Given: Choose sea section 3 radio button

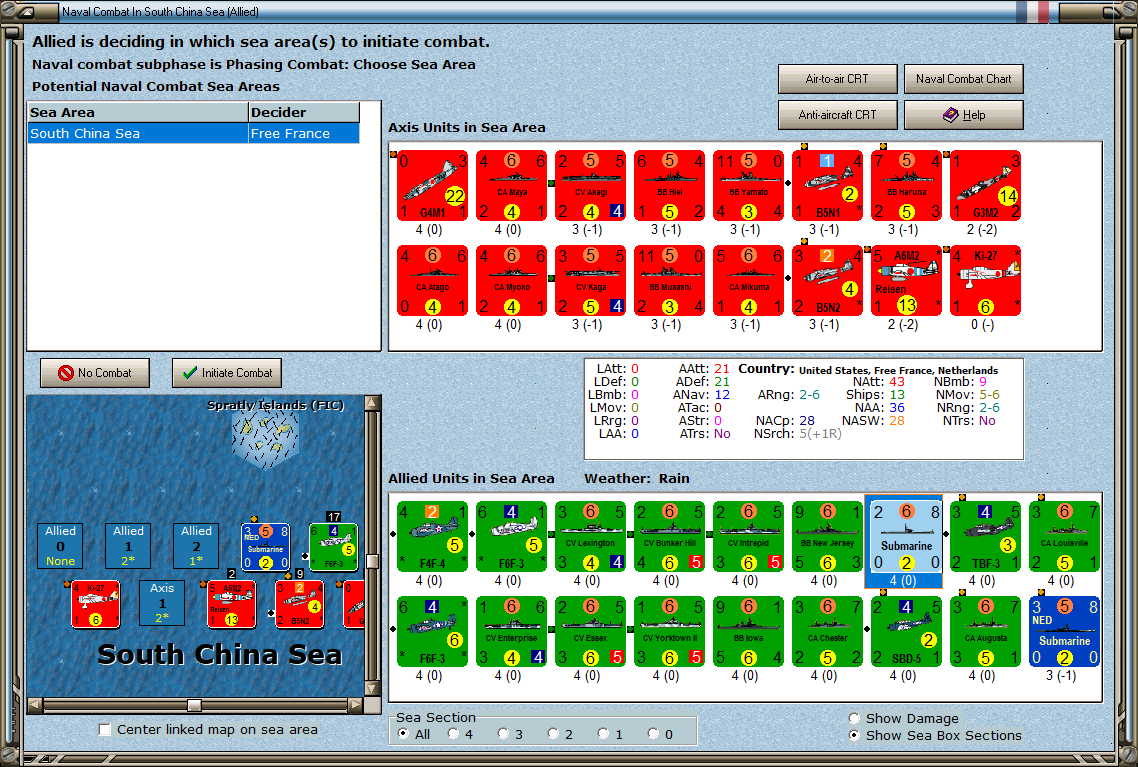Looking at the screenshot, I should click(504, 734).
